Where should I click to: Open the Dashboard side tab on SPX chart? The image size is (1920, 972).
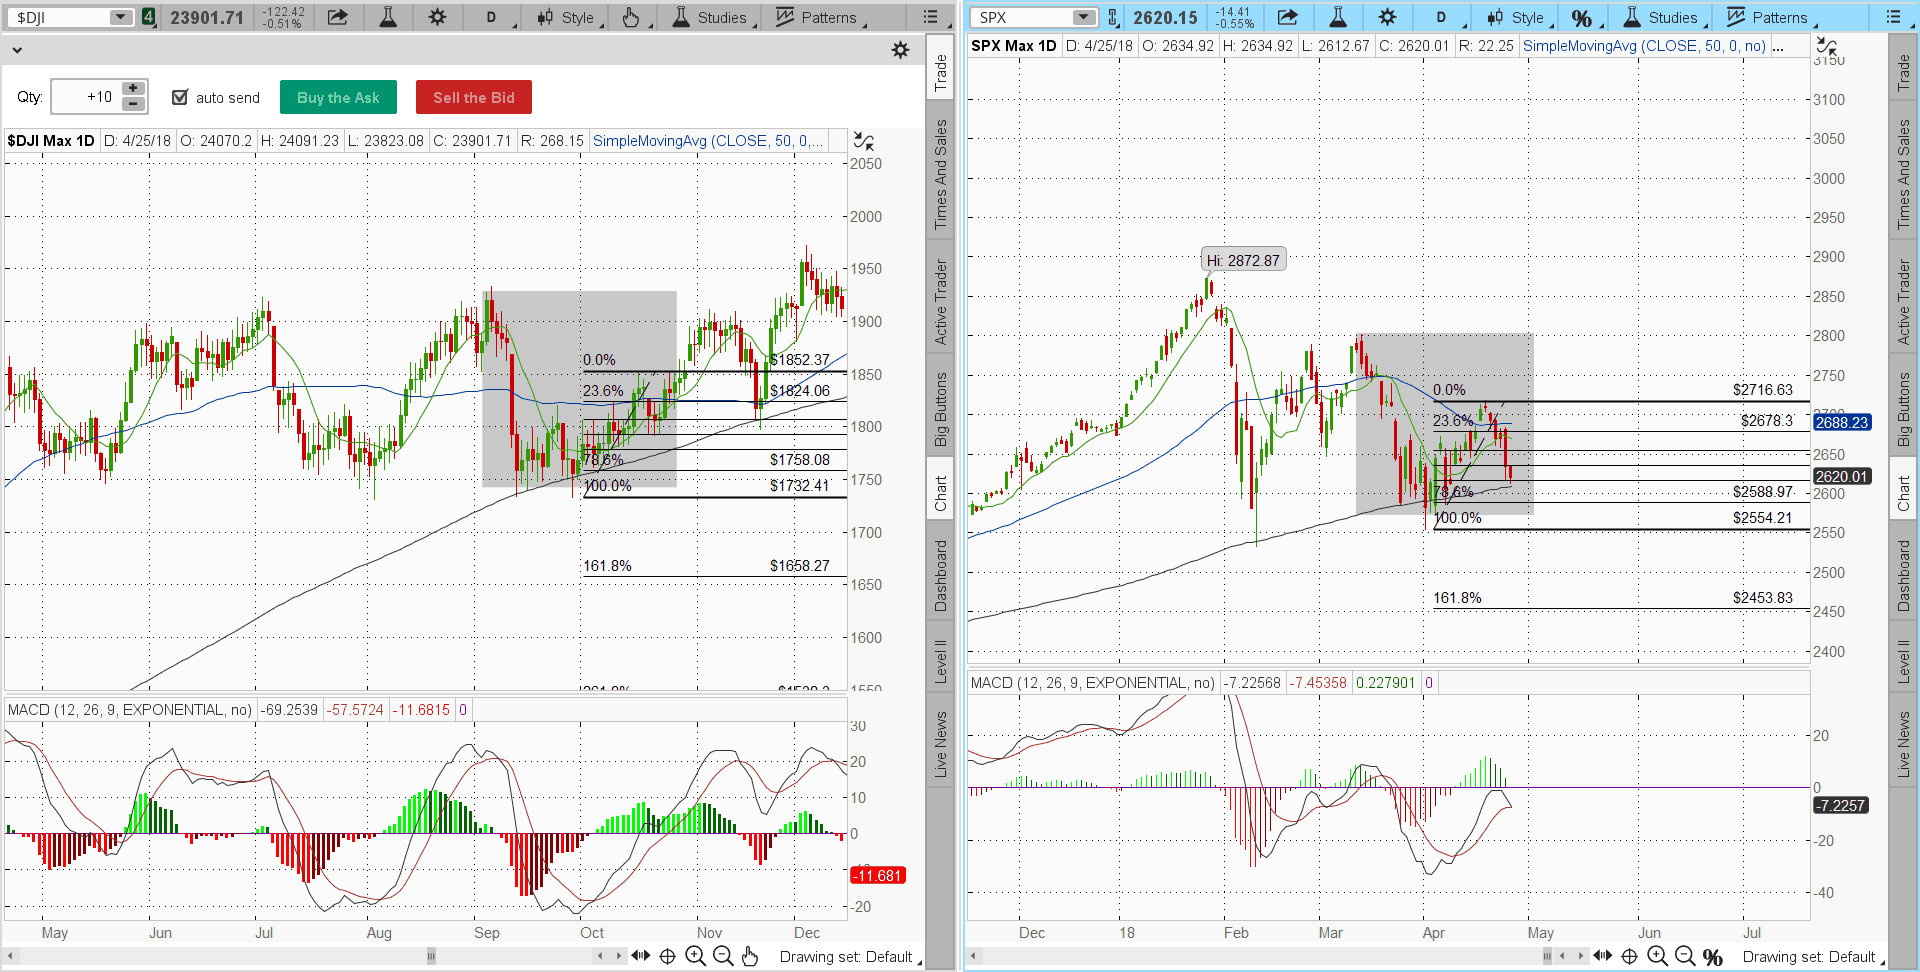coord(1903,575)
